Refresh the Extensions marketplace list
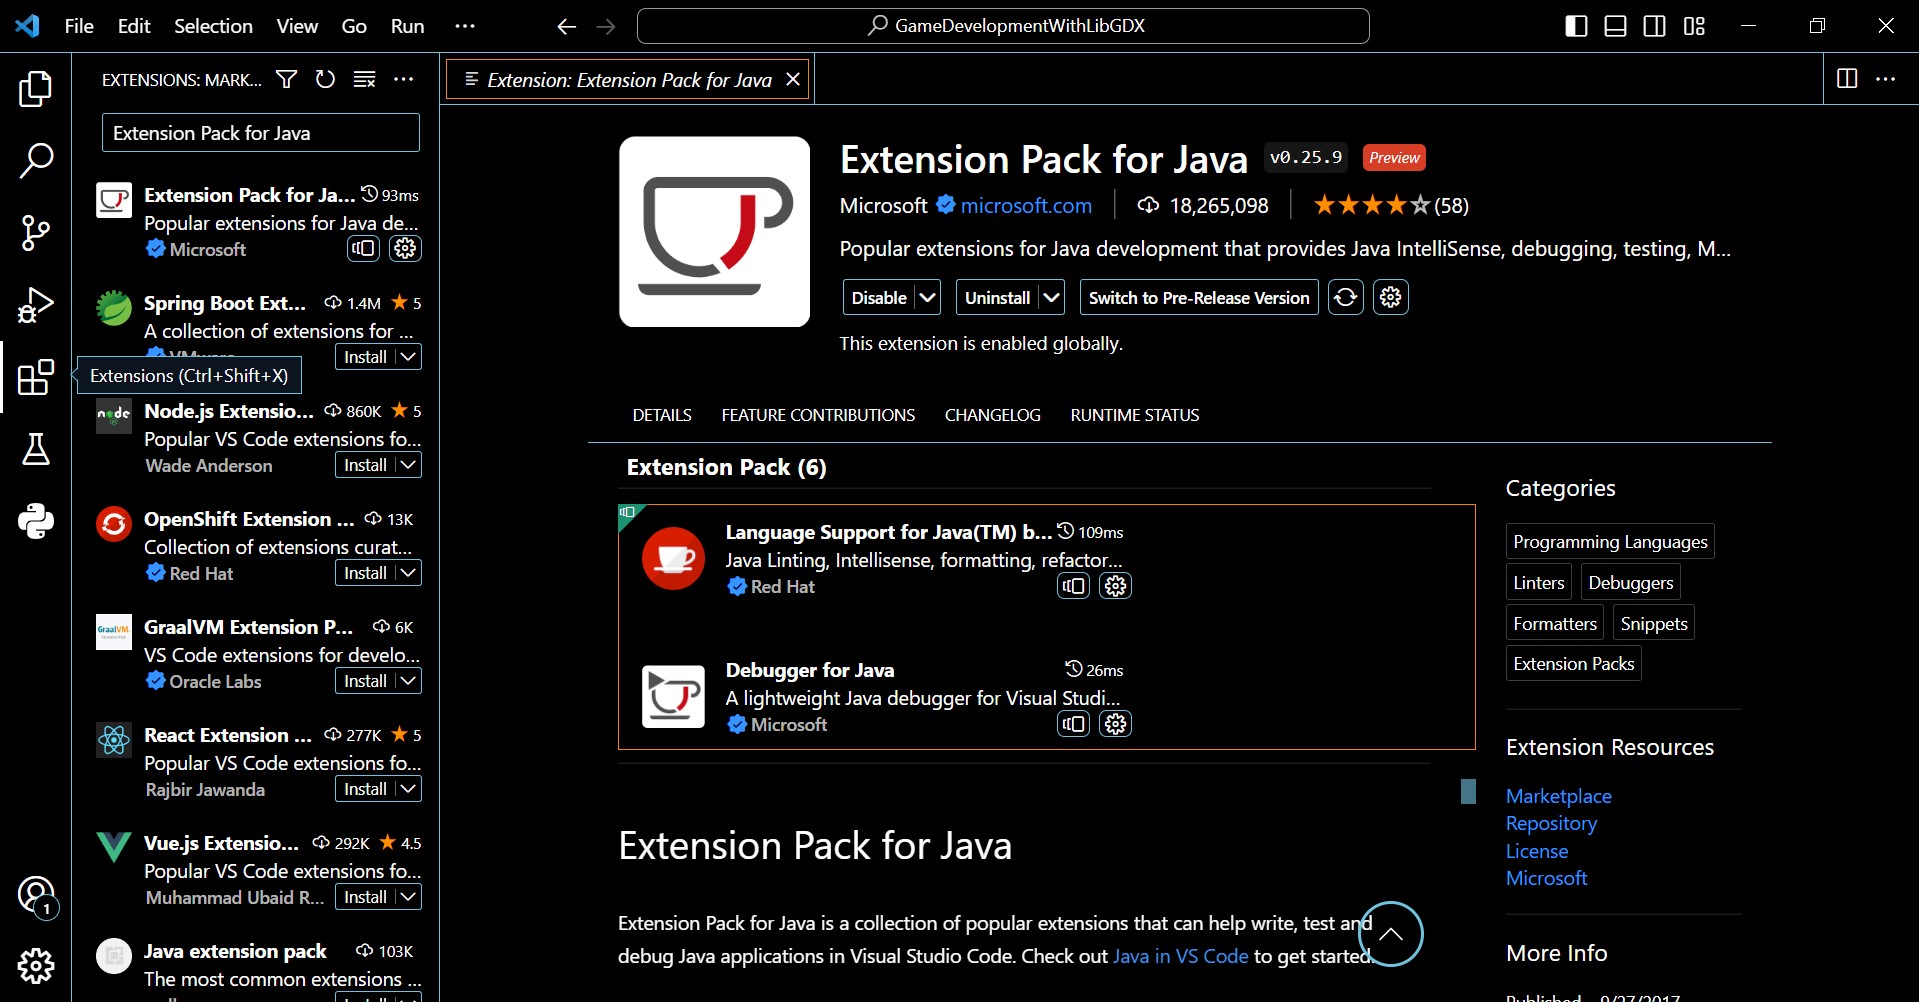Viewport: 1919px width, 1002px height. tap(325, 79)
